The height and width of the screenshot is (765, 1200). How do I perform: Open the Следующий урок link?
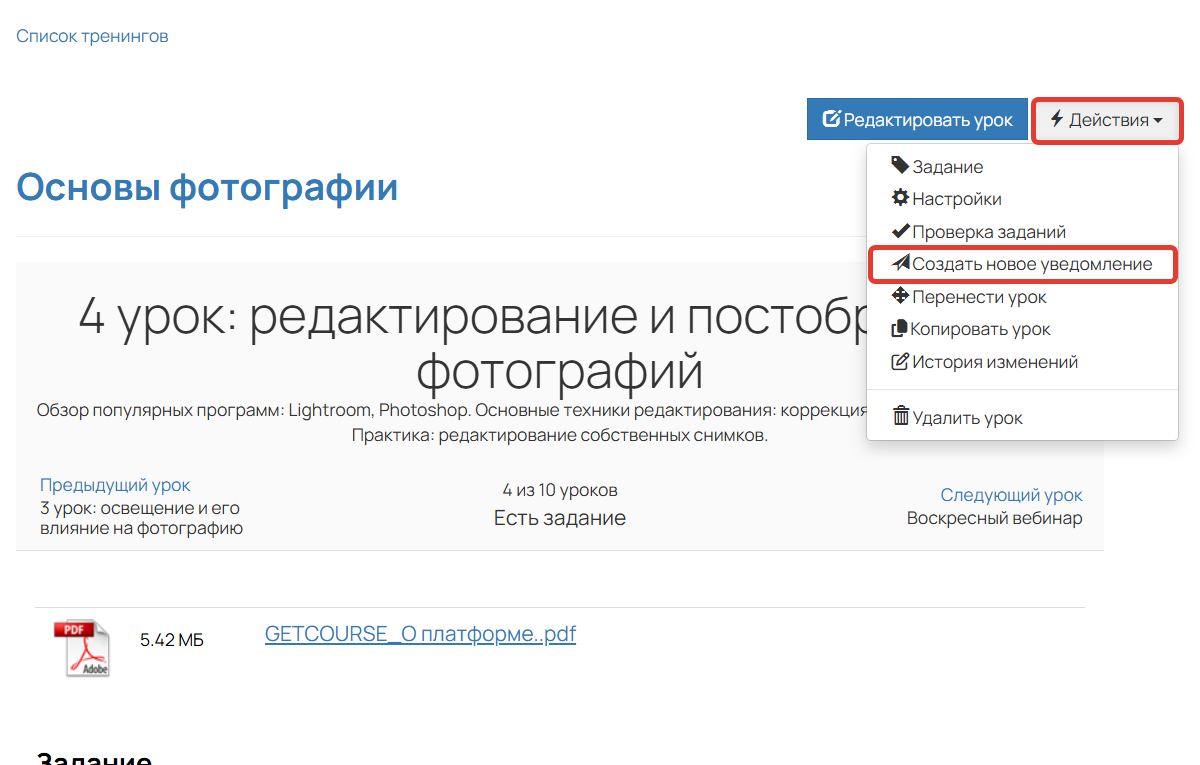(x=1011, y=495)
